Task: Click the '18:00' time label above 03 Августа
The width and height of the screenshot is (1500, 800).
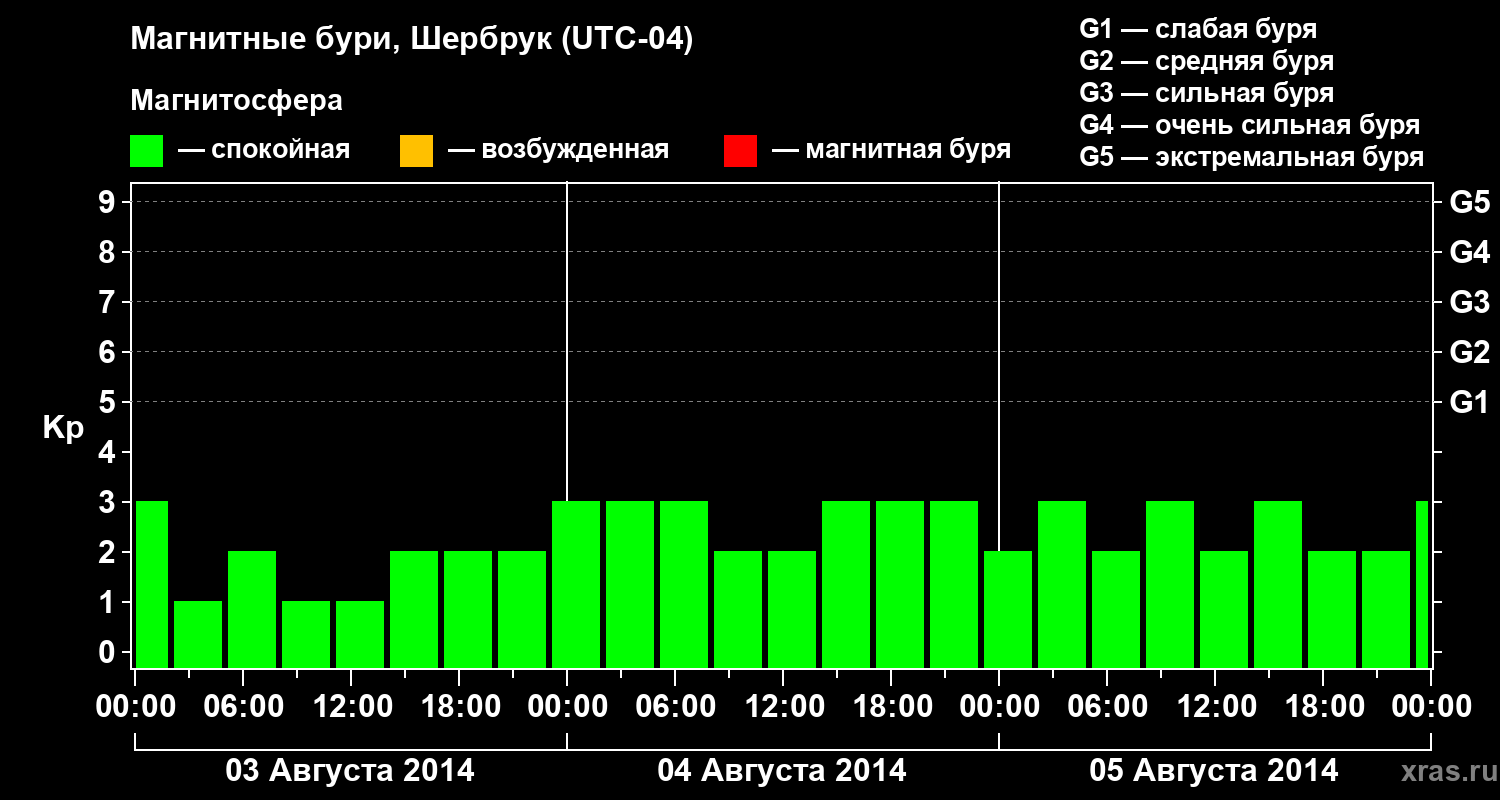Action: pyautogui.click(x=460, y=706)
